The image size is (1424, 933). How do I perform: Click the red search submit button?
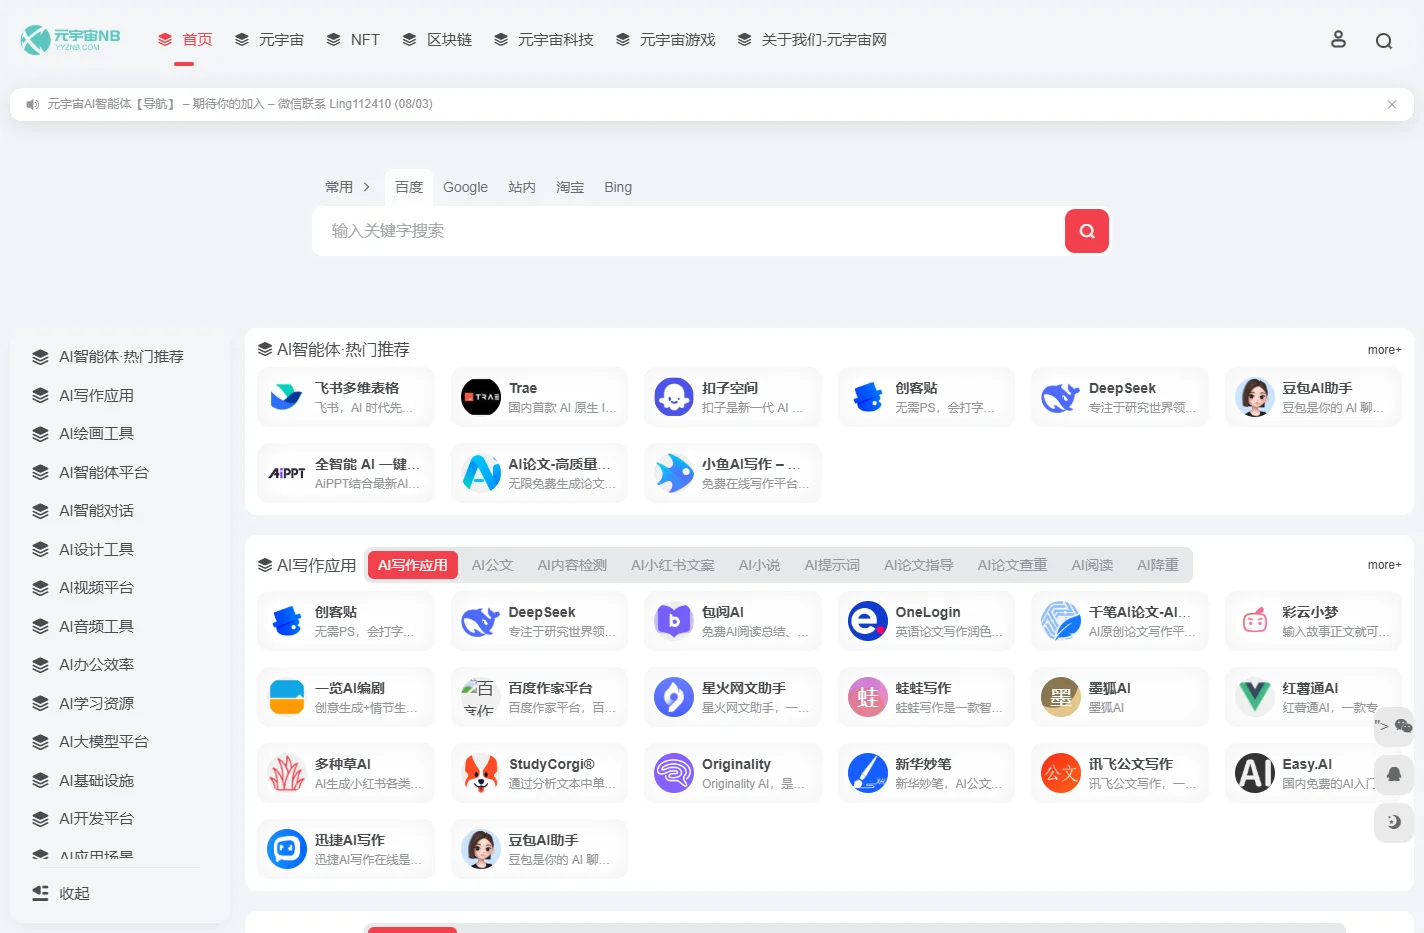(x=1087, y=231)
